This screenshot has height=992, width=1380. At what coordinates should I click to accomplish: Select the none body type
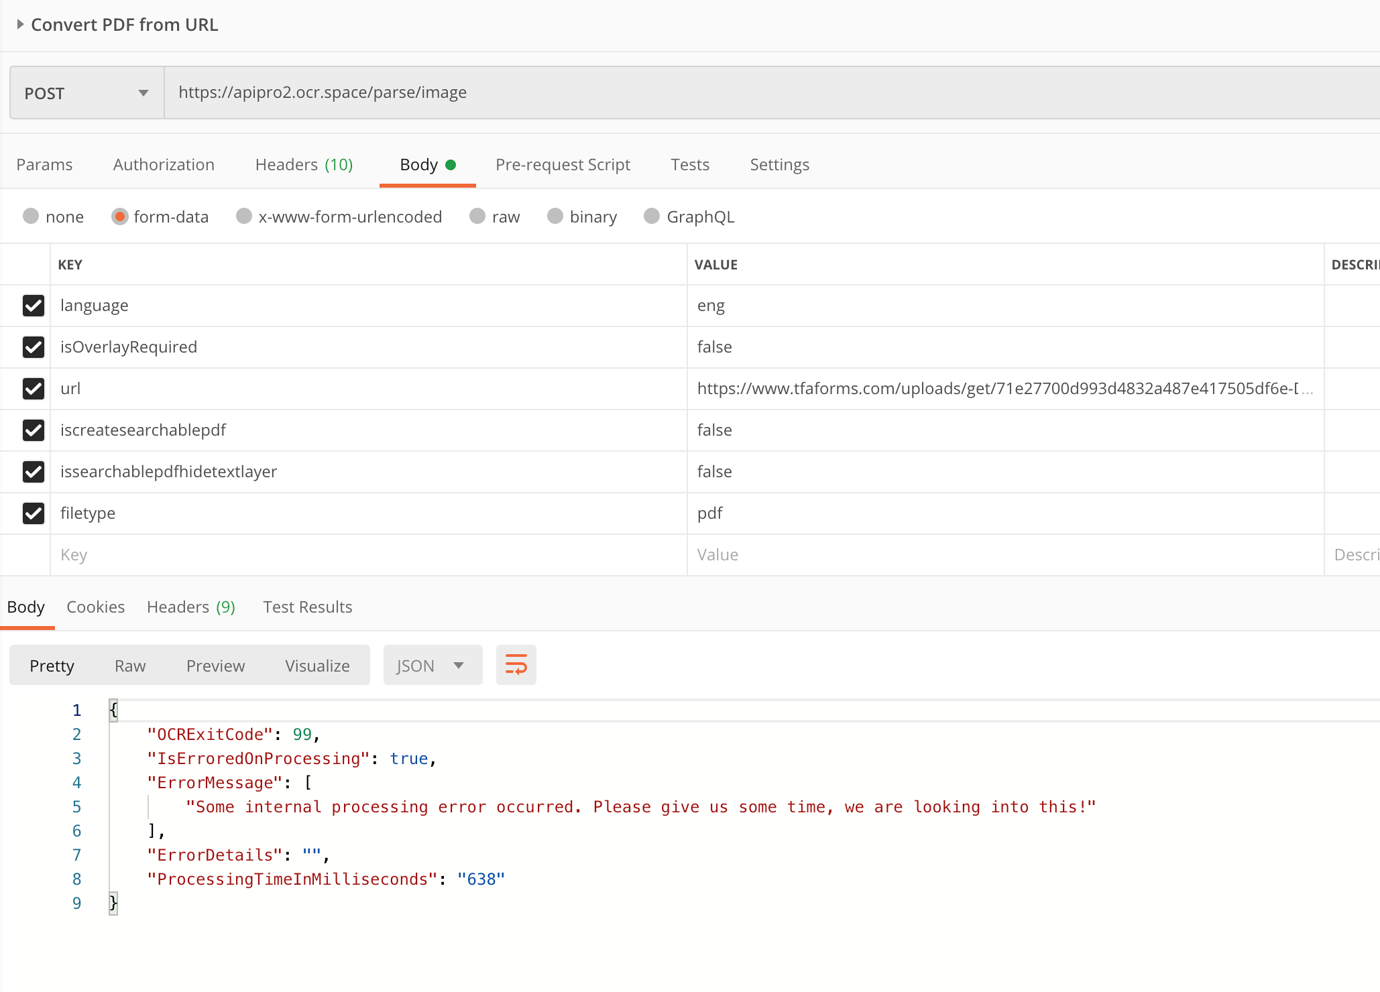31,216
